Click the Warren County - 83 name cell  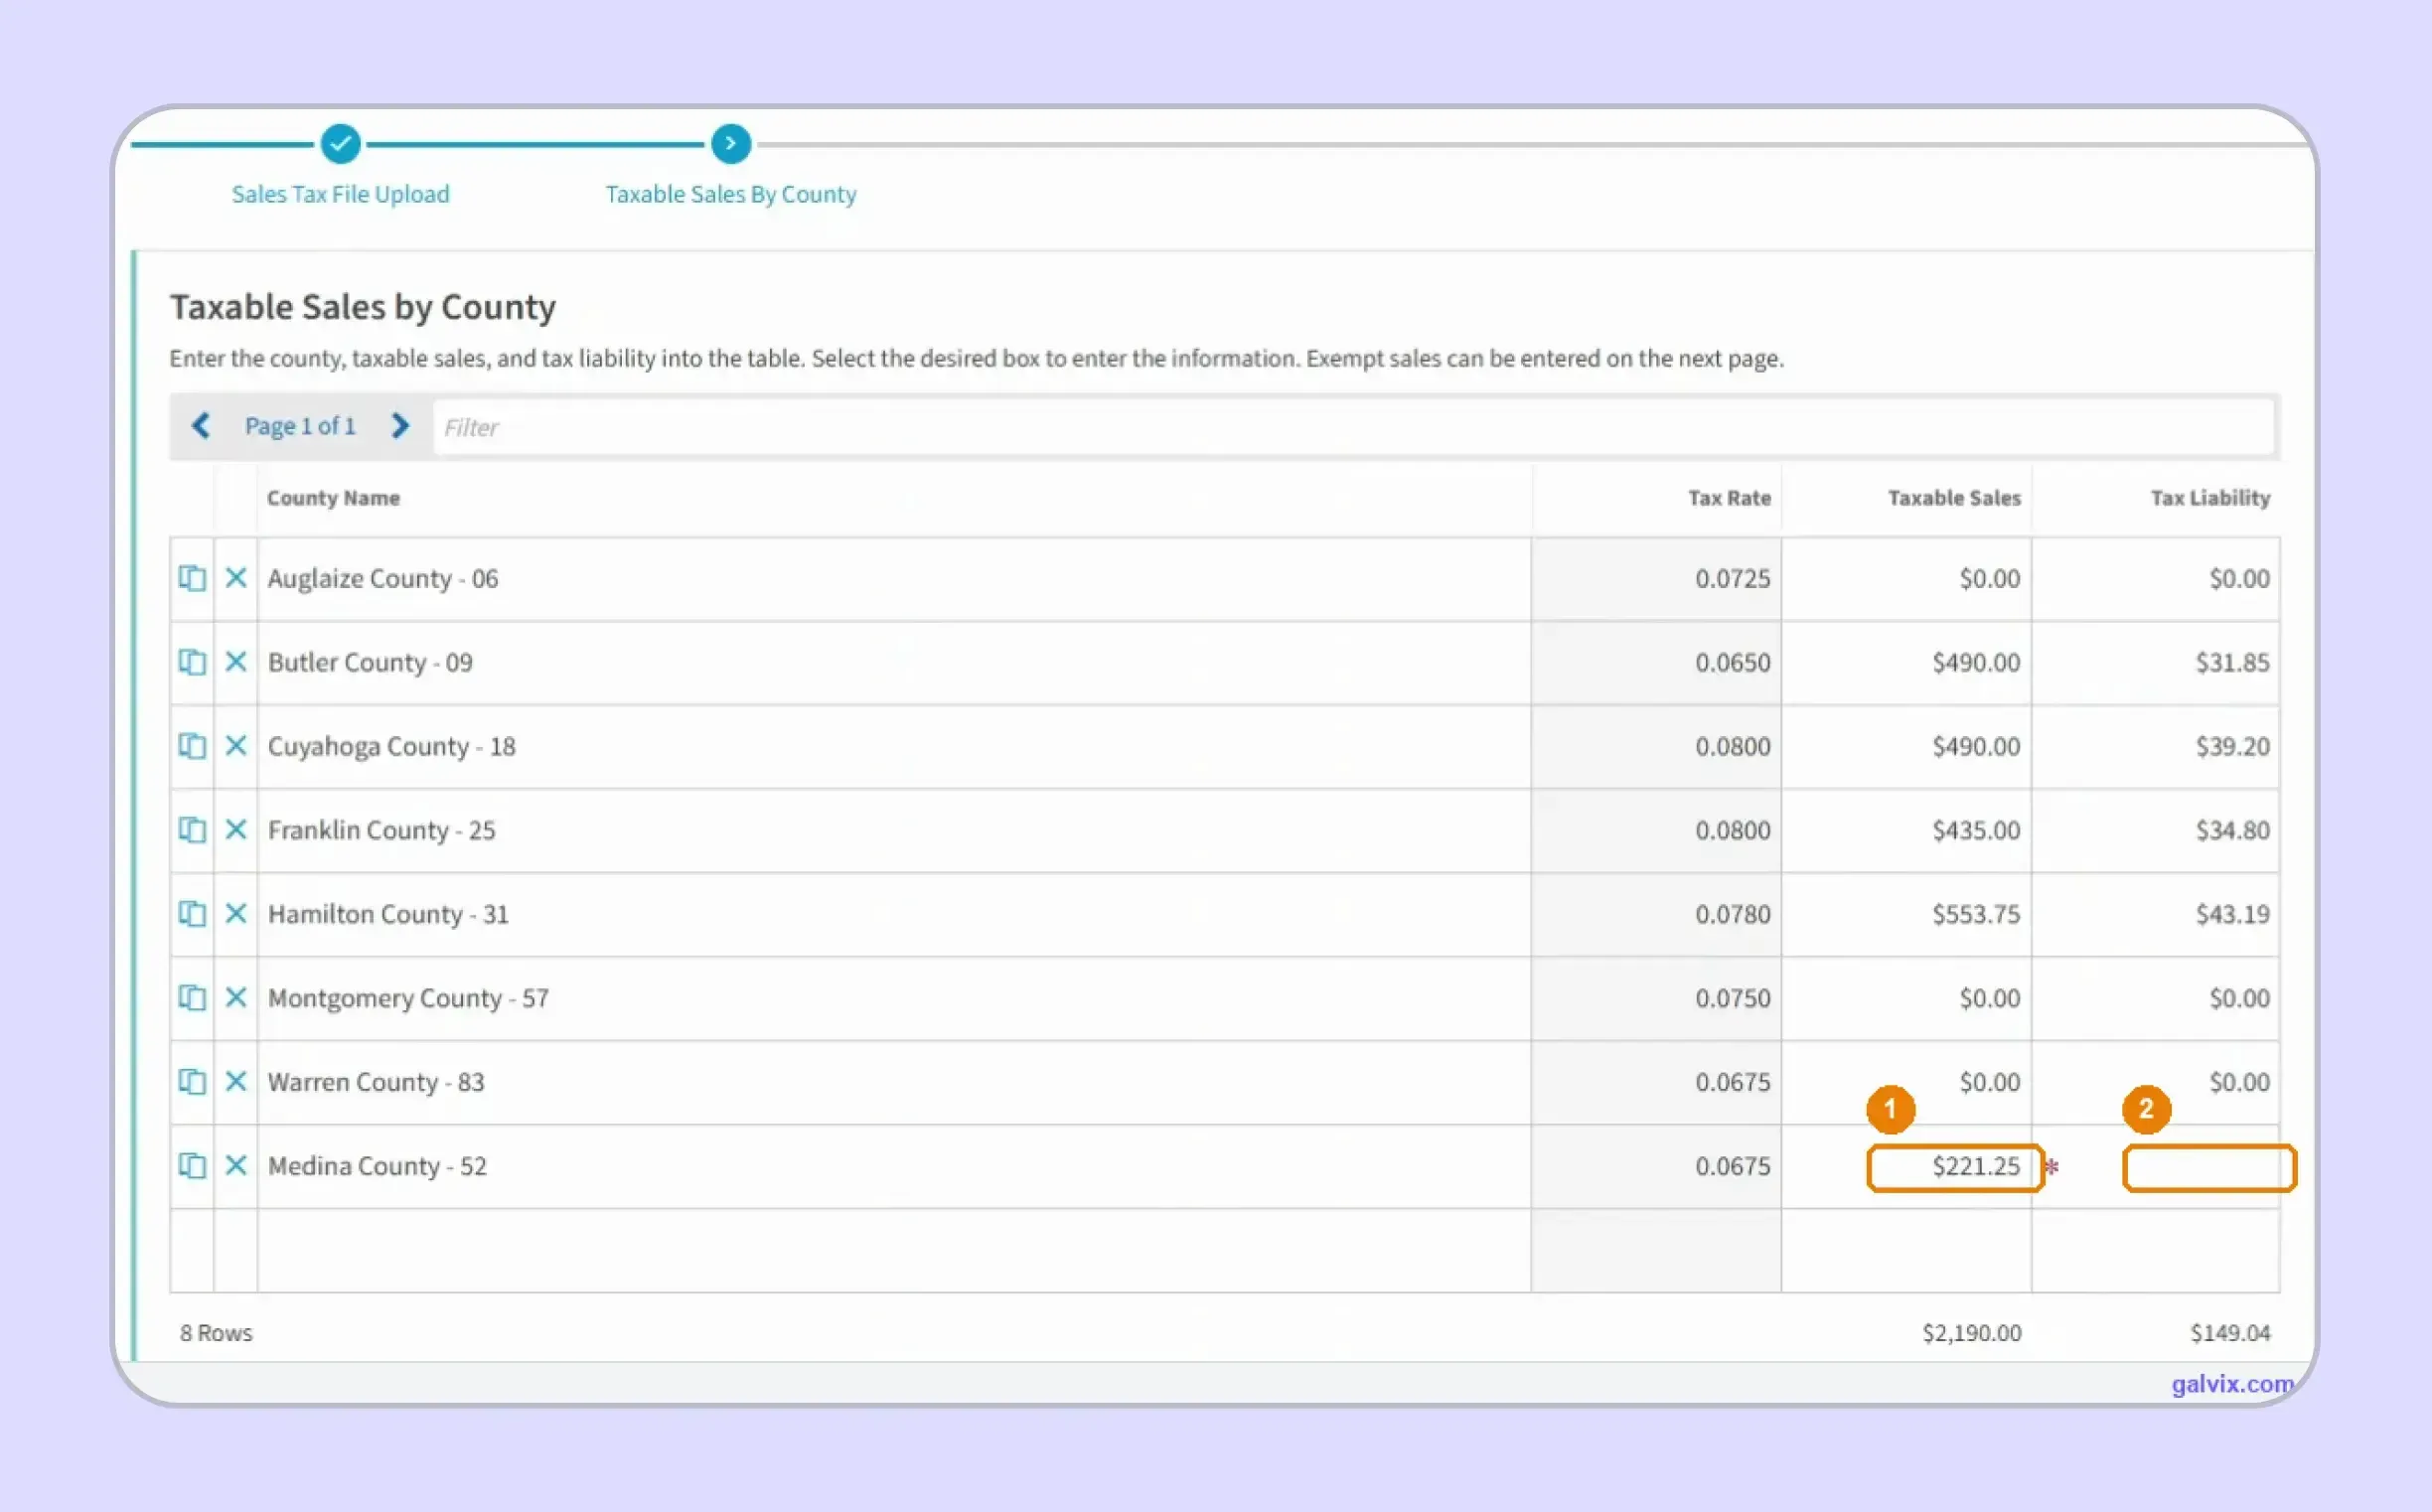894,1082
